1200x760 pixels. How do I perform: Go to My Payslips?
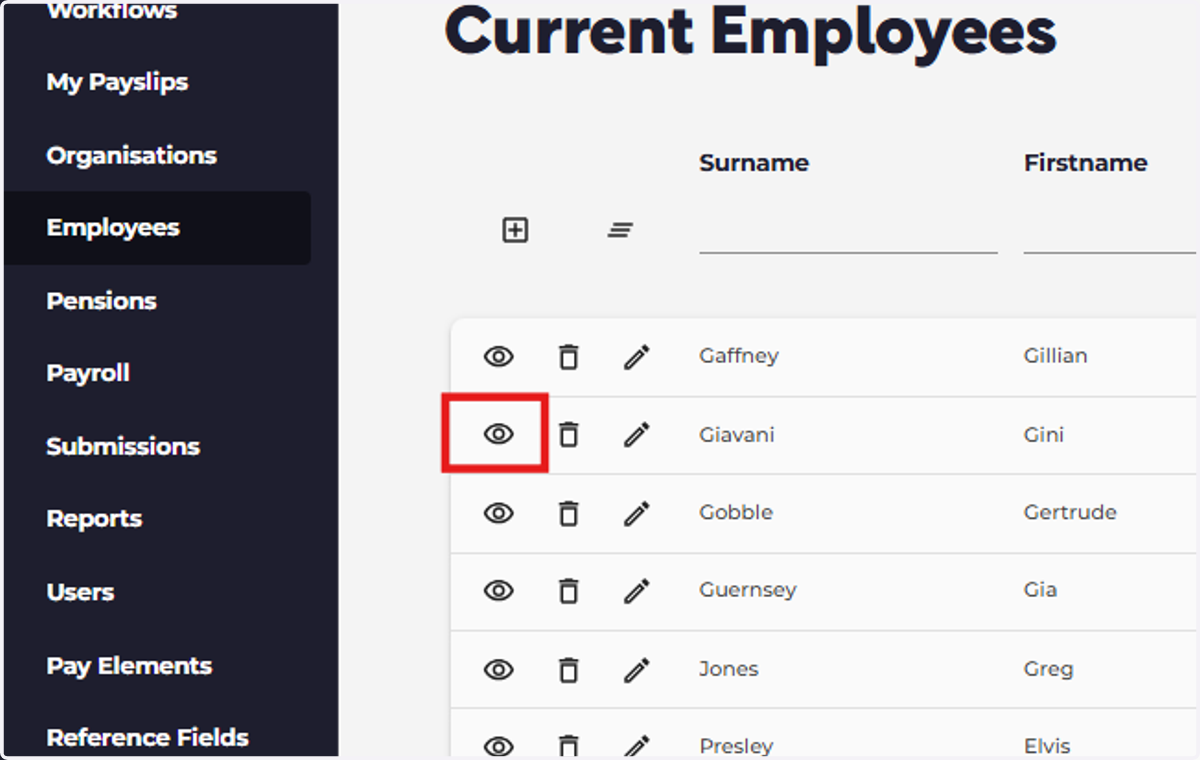tap(117, 82)
